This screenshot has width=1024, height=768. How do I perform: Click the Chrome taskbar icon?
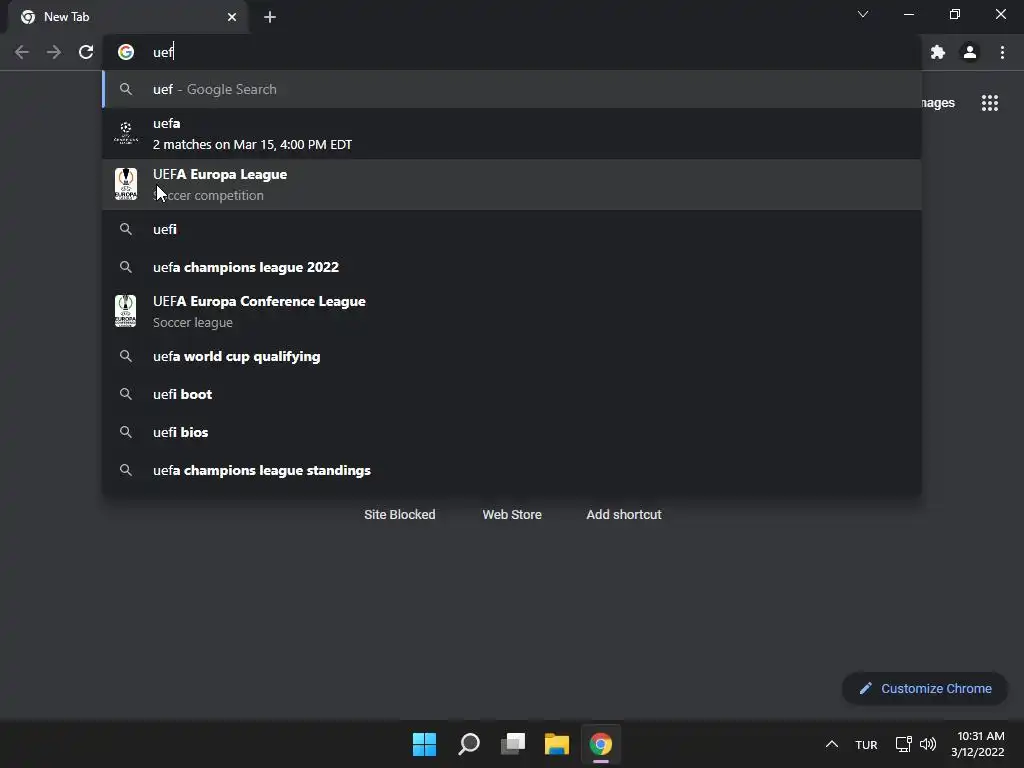click(601, 744)
